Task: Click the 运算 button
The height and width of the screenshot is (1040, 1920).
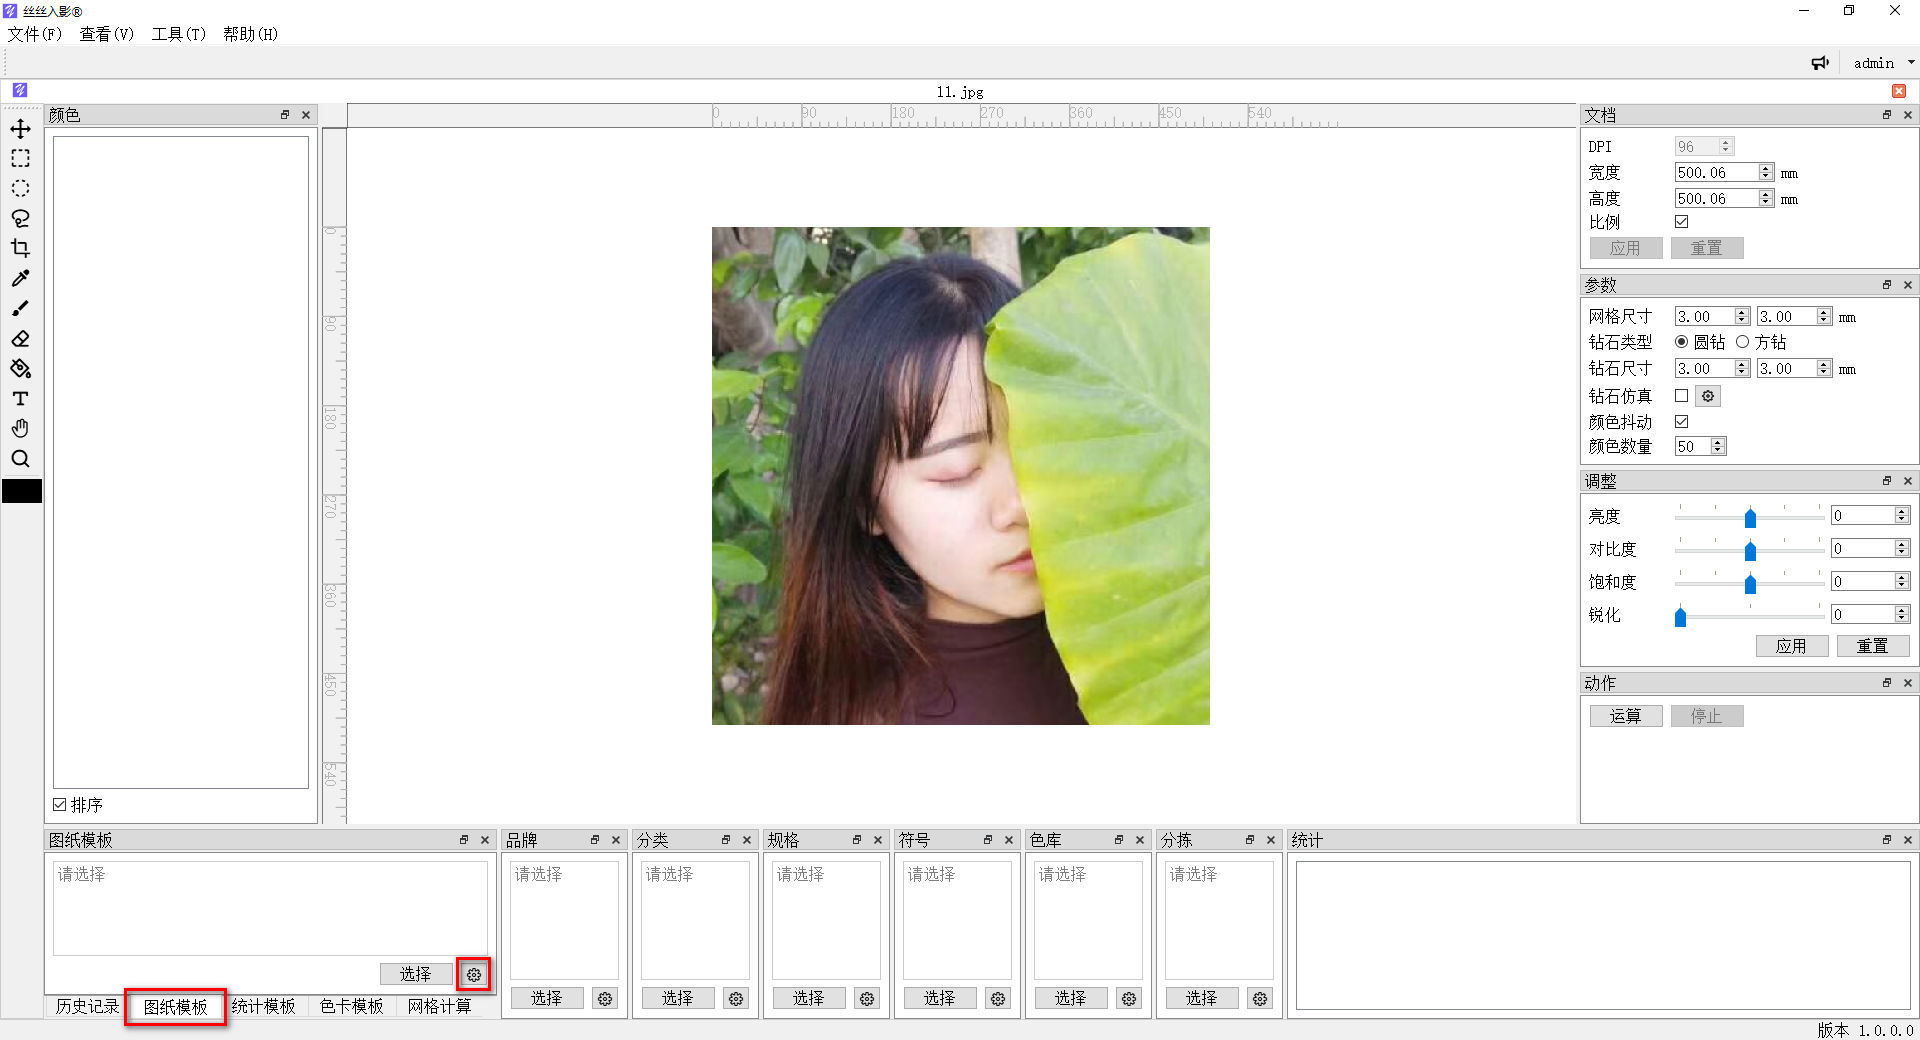Action: (x=1625, y=716)
